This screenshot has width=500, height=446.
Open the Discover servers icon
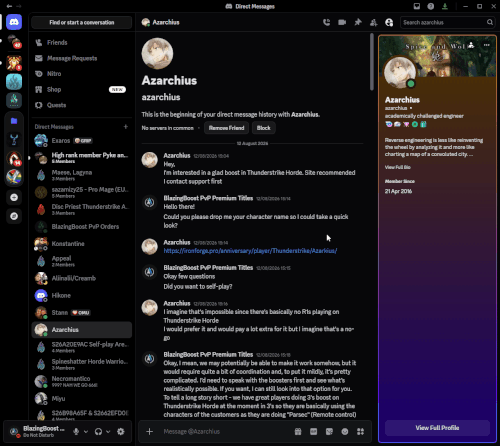14,216
